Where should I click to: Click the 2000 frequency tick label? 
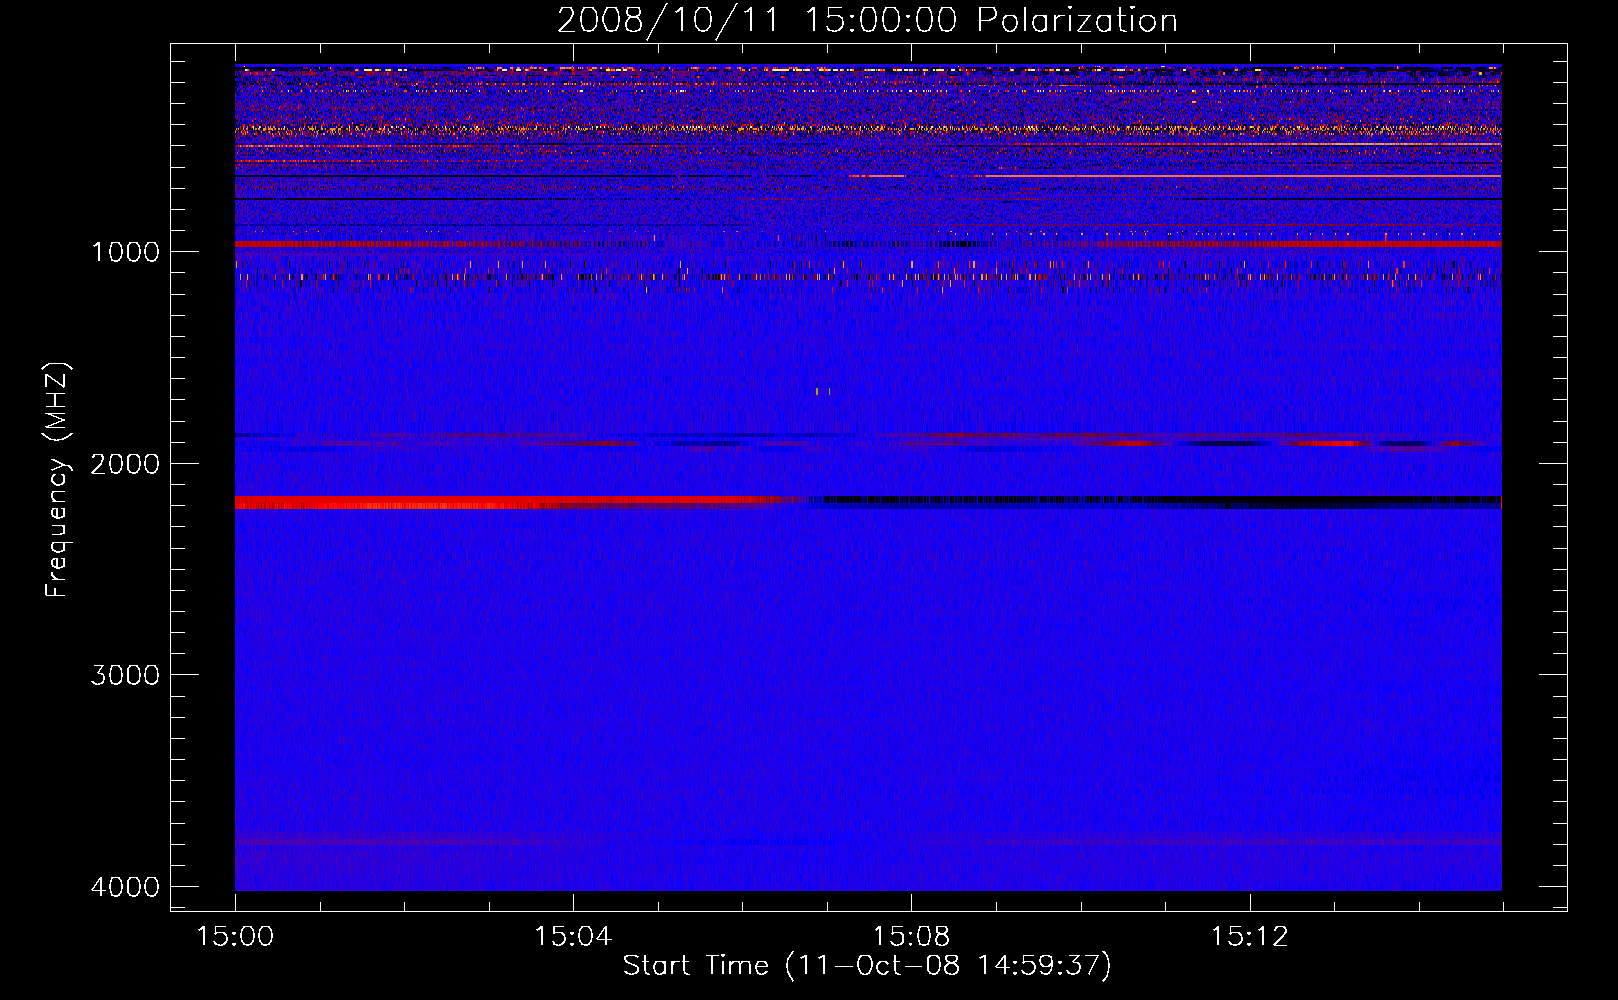125,464
